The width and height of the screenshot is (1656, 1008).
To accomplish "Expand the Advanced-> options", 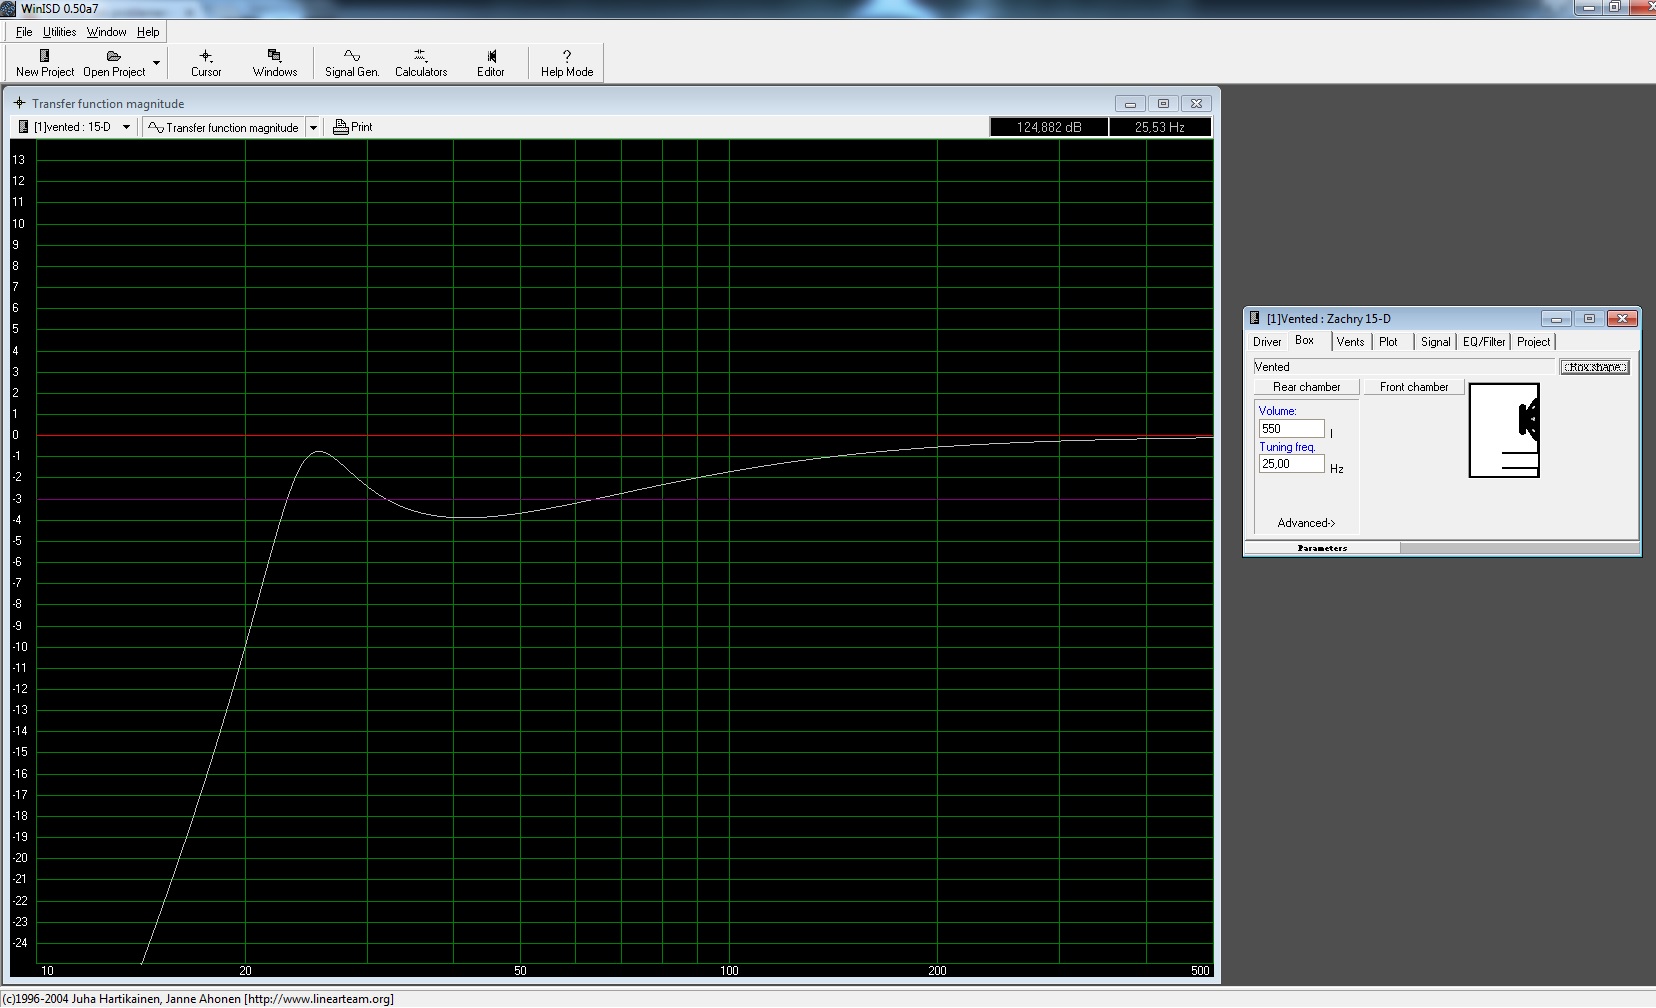I will [x=1306, y=523].
